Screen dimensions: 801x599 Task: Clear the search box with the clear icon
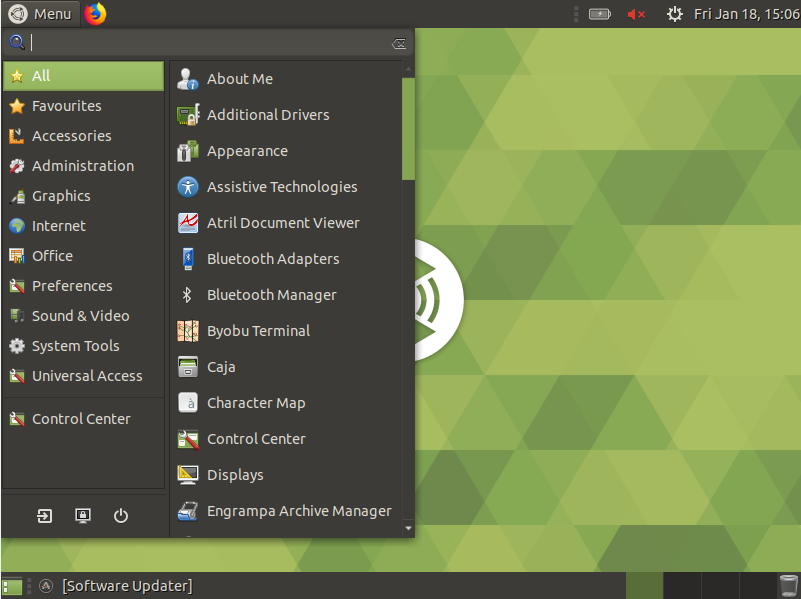click(398, 42)
